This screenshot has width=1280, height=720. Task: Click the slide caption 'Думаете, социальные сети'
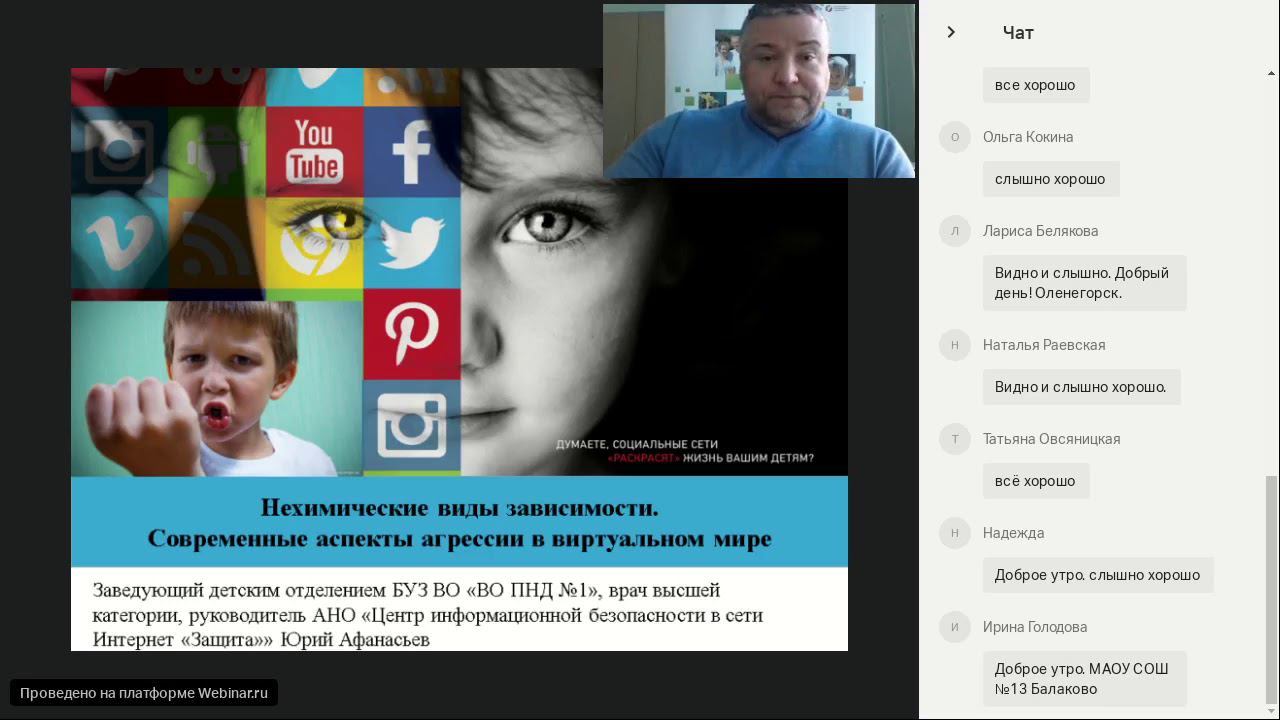coord(637,444)
